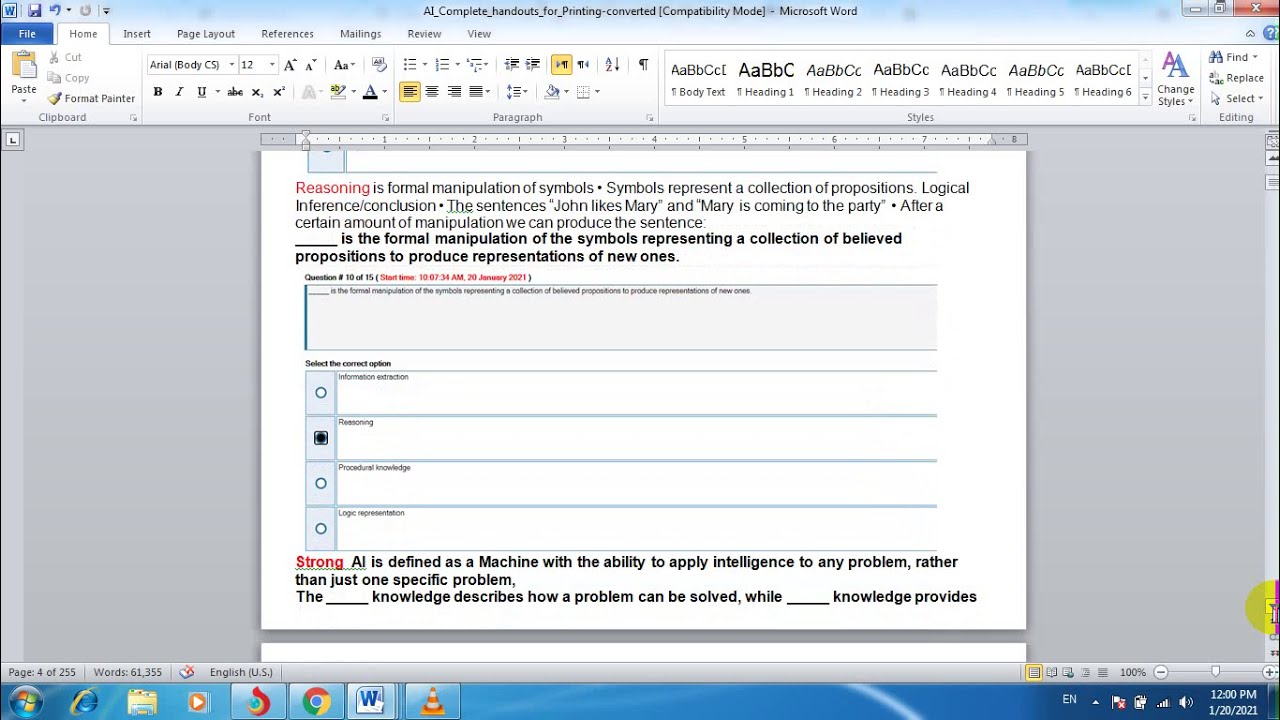Open the font name dropdown
This screenshot has width=1280, height=720.
click(x=231, y=64)
